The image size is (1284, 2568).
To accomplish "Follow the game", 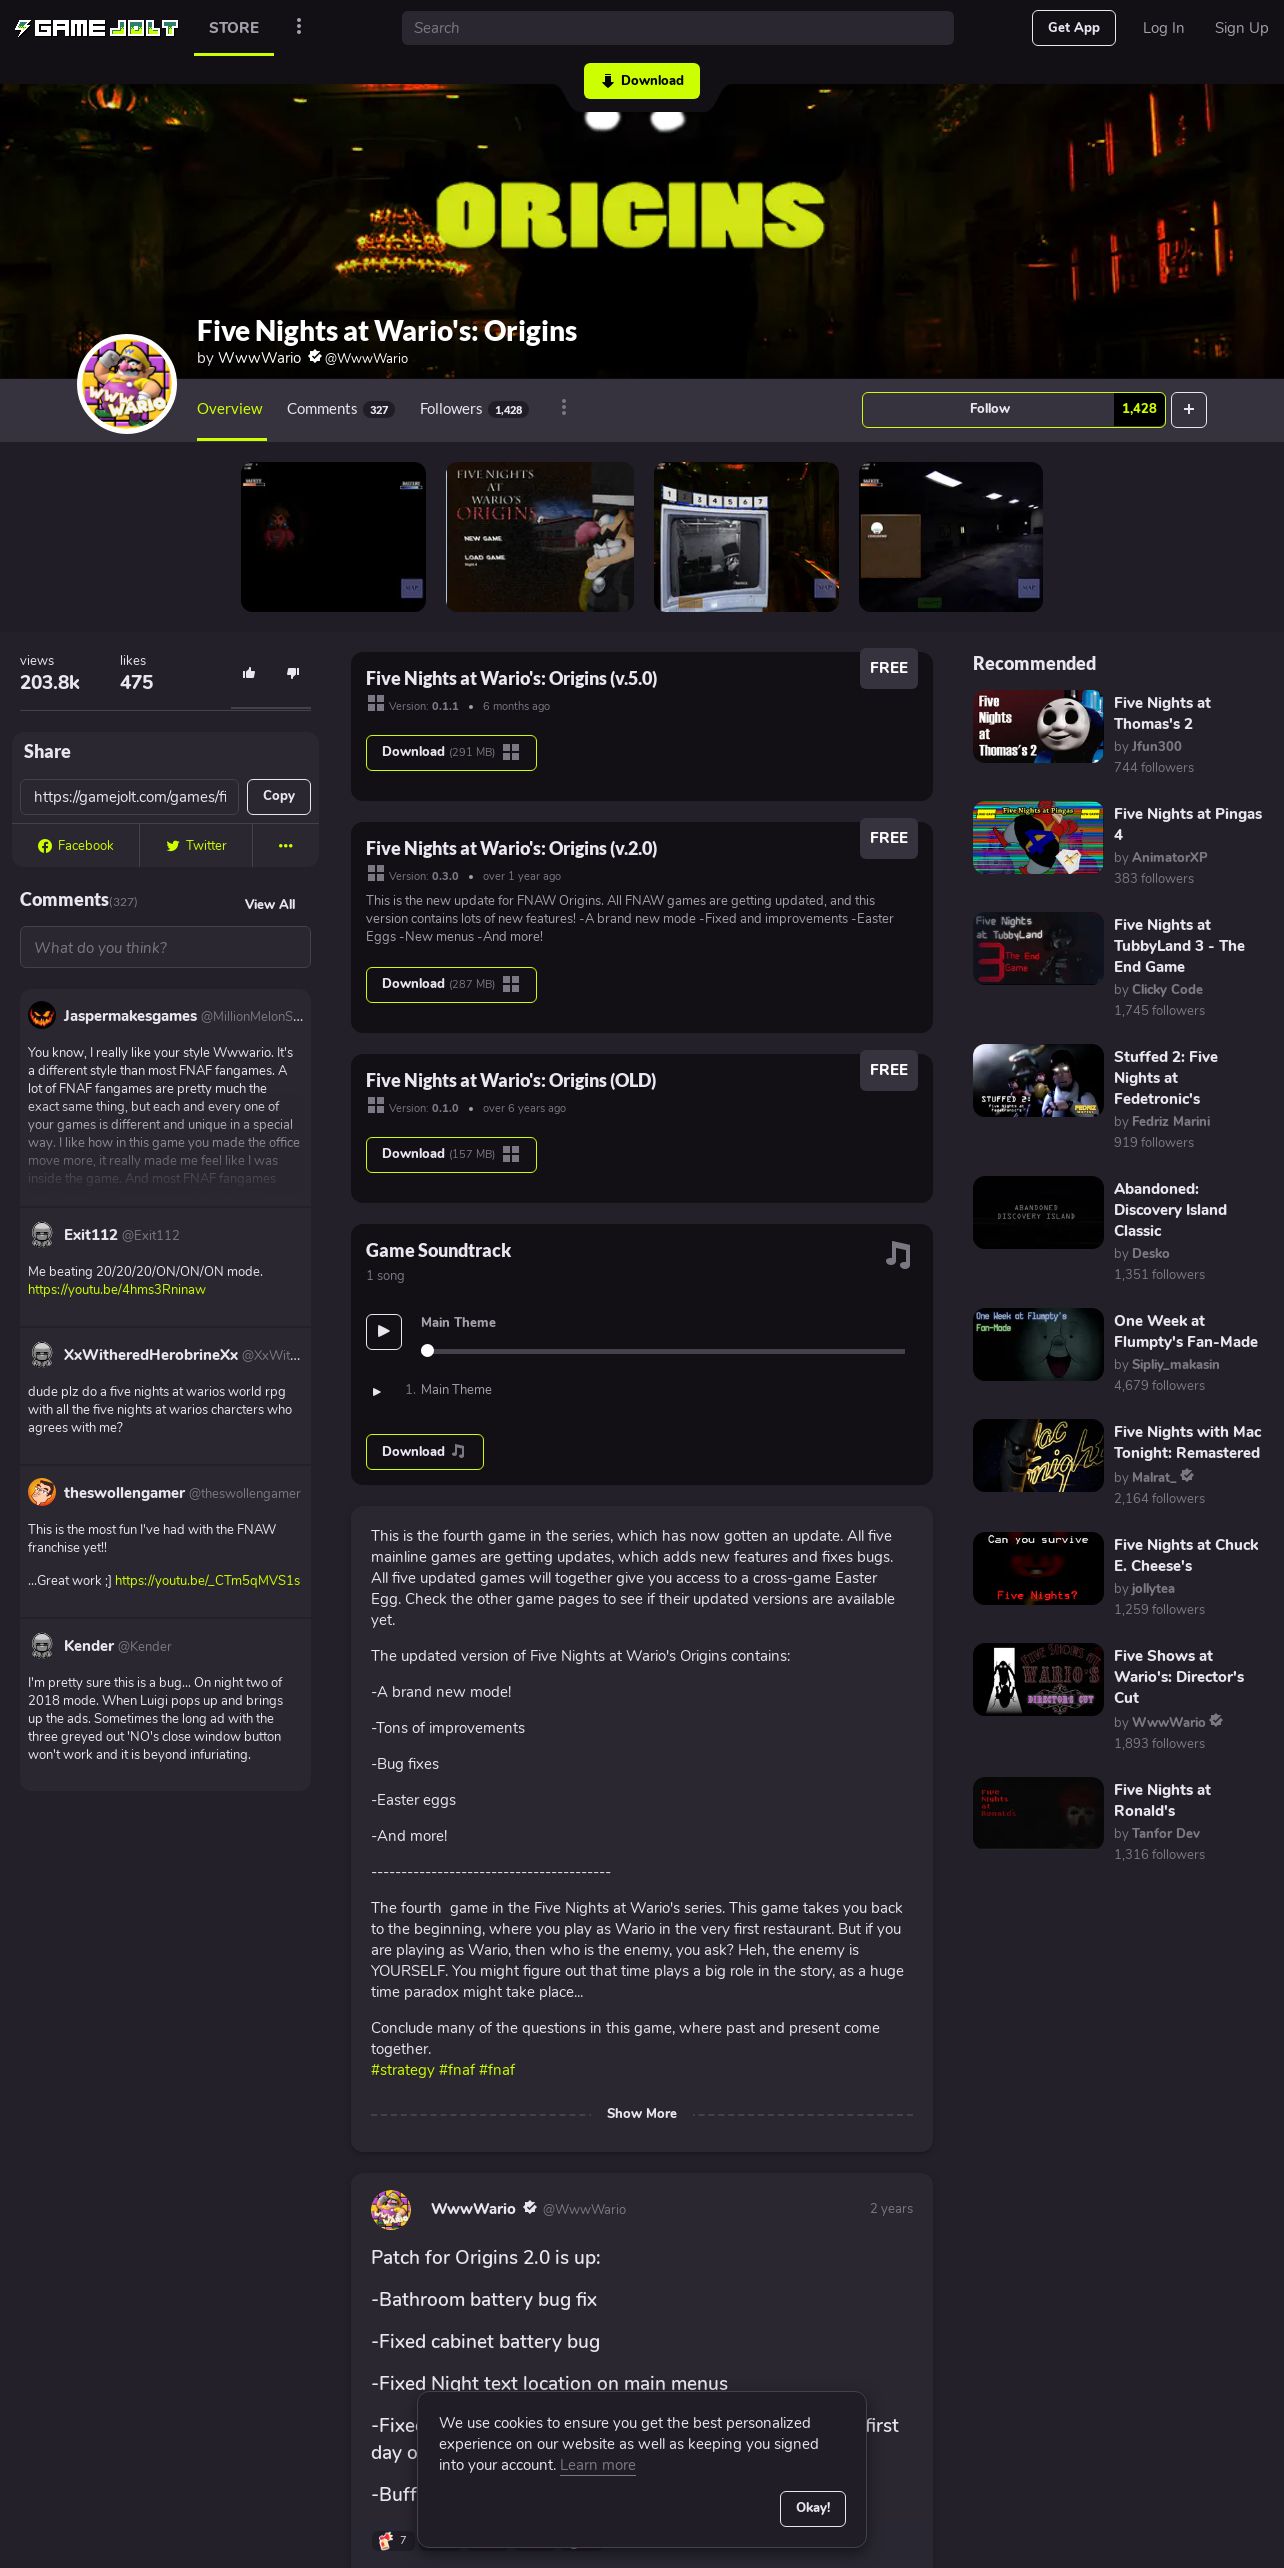I will click(989, 409).
